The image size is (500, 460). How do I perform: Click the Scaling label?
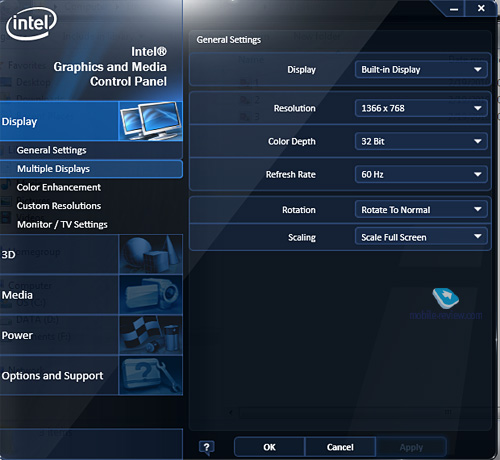click(x=302, y=237)
